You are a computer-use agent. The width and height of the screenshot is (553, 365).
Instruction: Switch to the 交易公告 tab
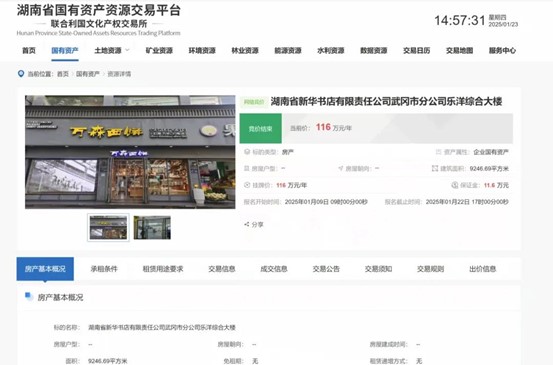coord(326,269)
